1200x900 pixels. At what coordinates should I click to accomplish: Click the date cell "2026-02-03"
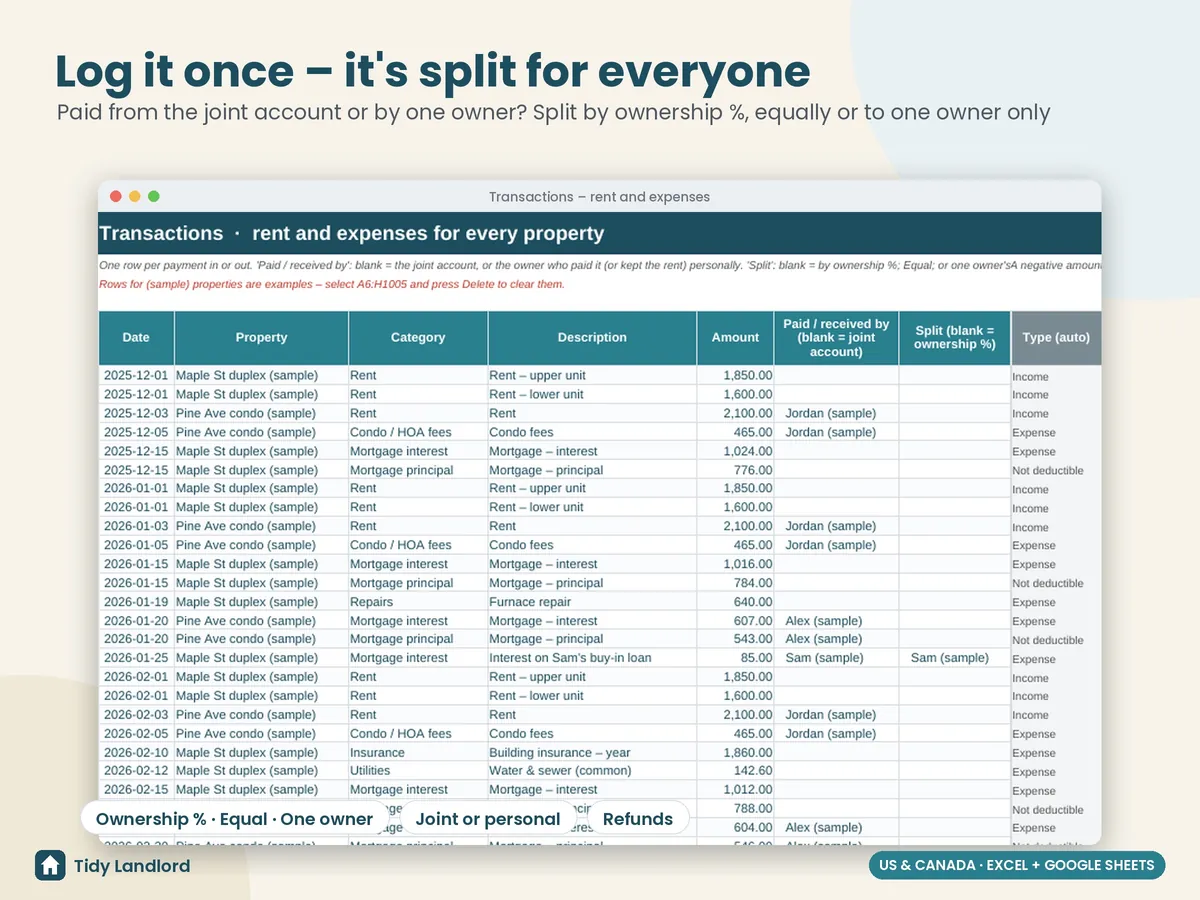click(137, 715)
